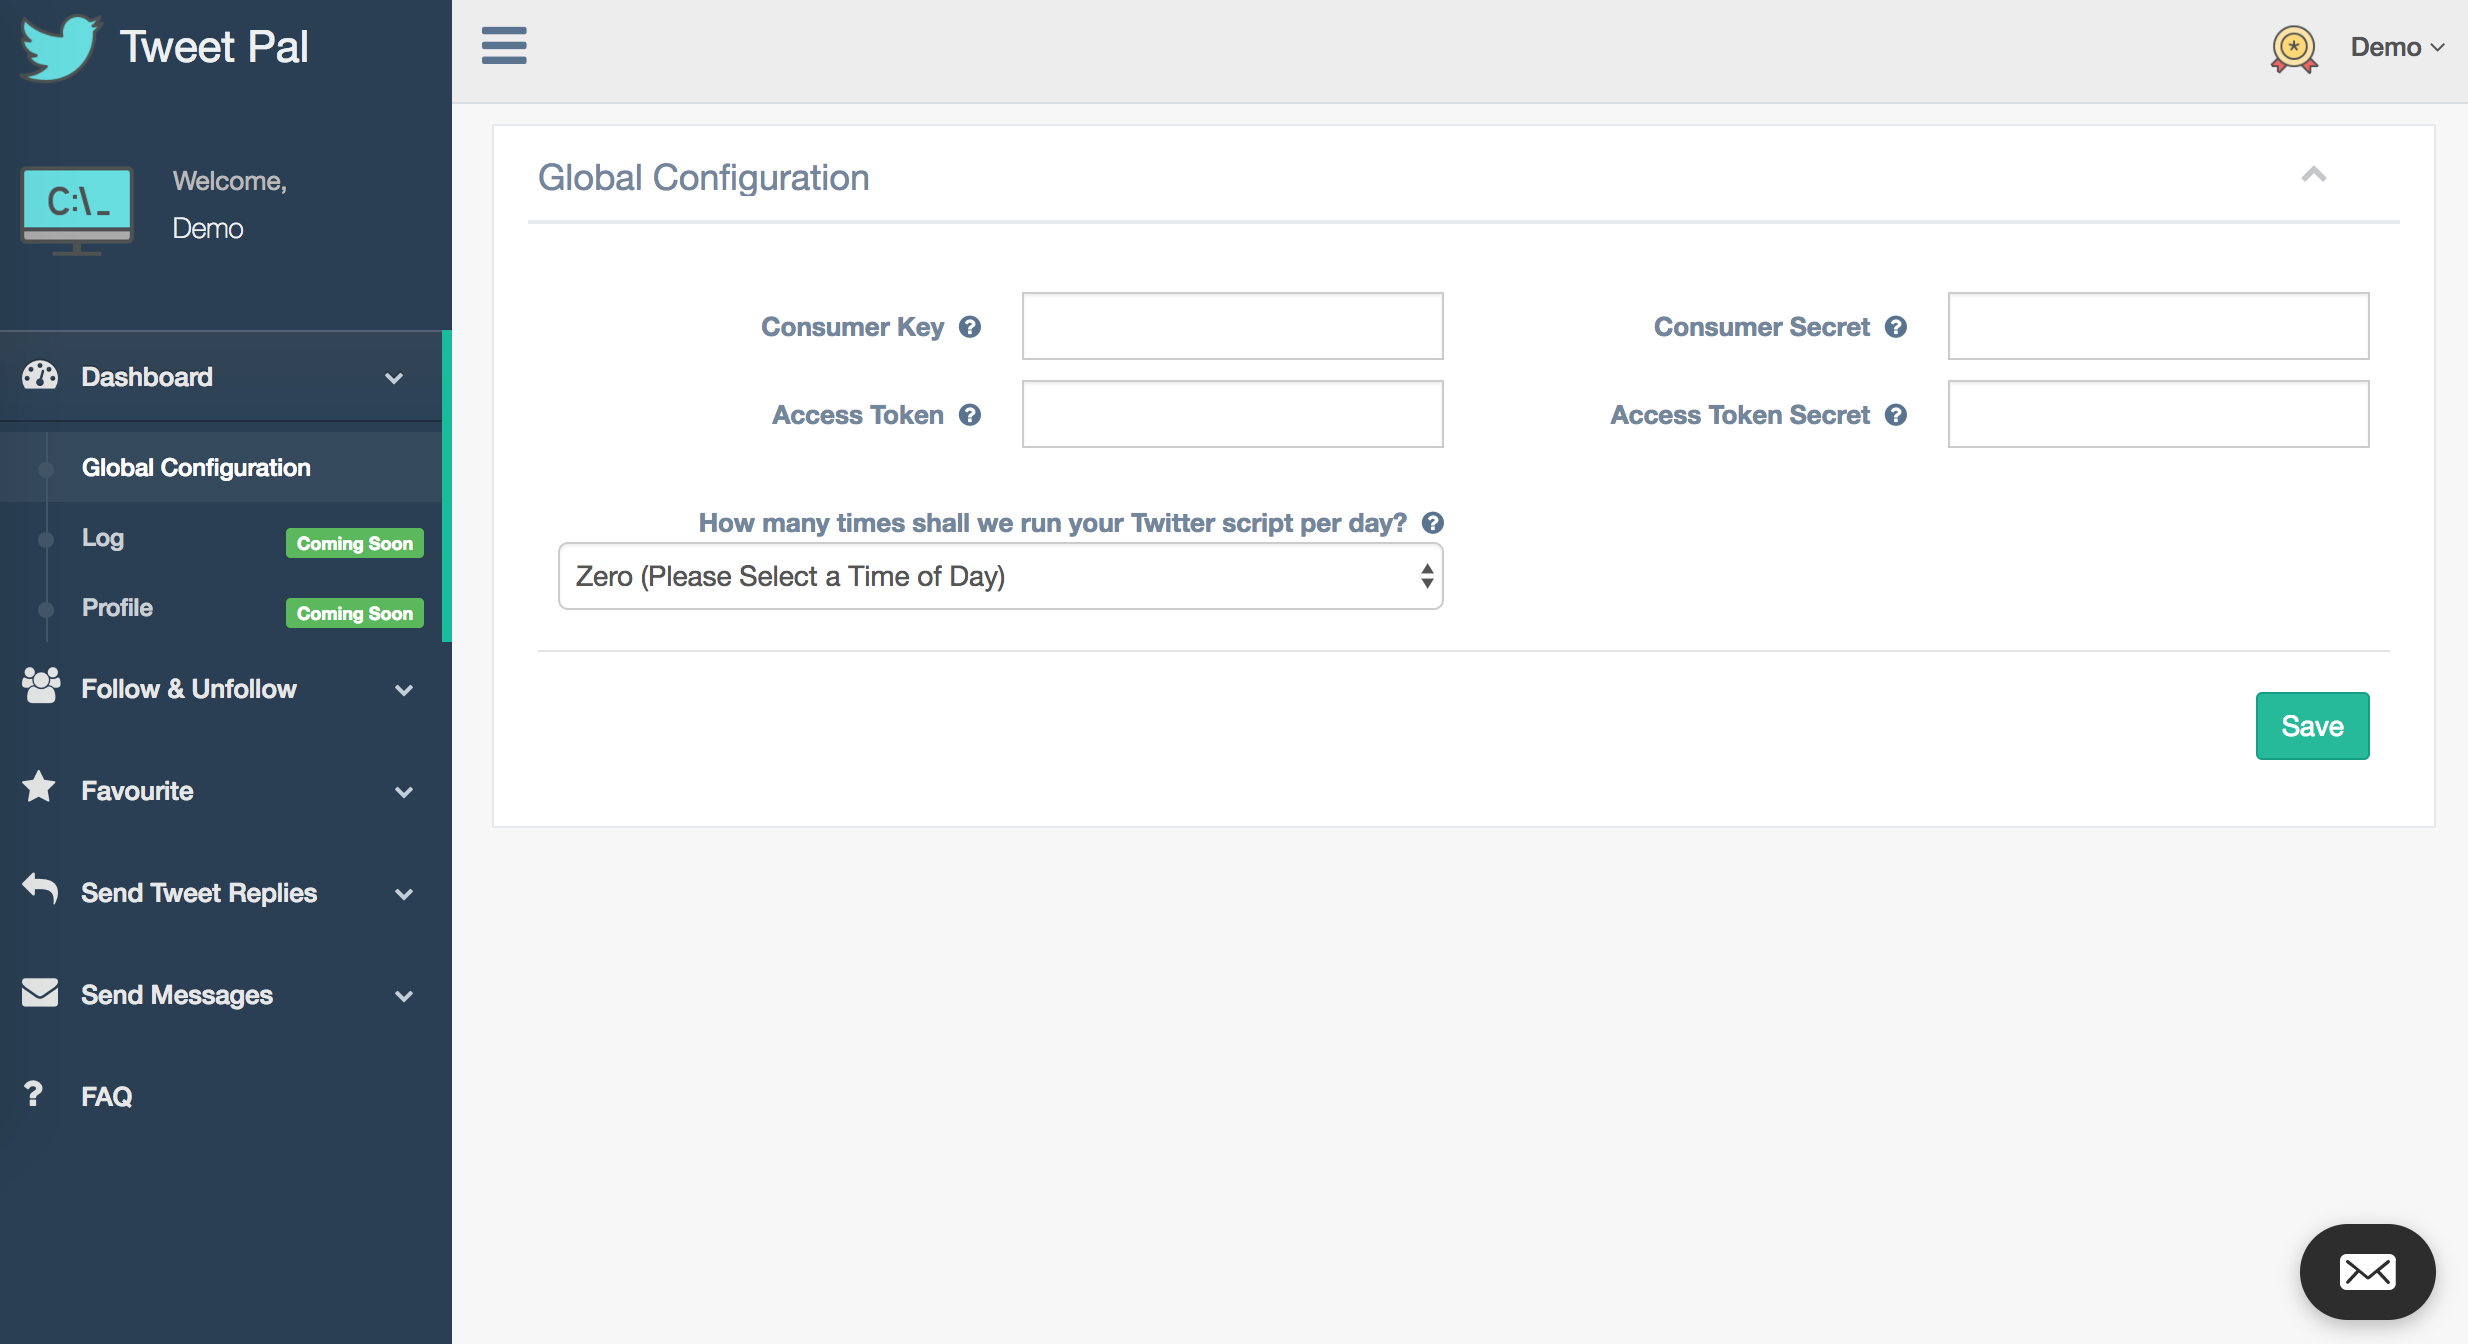Viewport: 2468px width, 1344px height.
Task: Open the mail chat widget icon
Action: click(2367, 1272)
